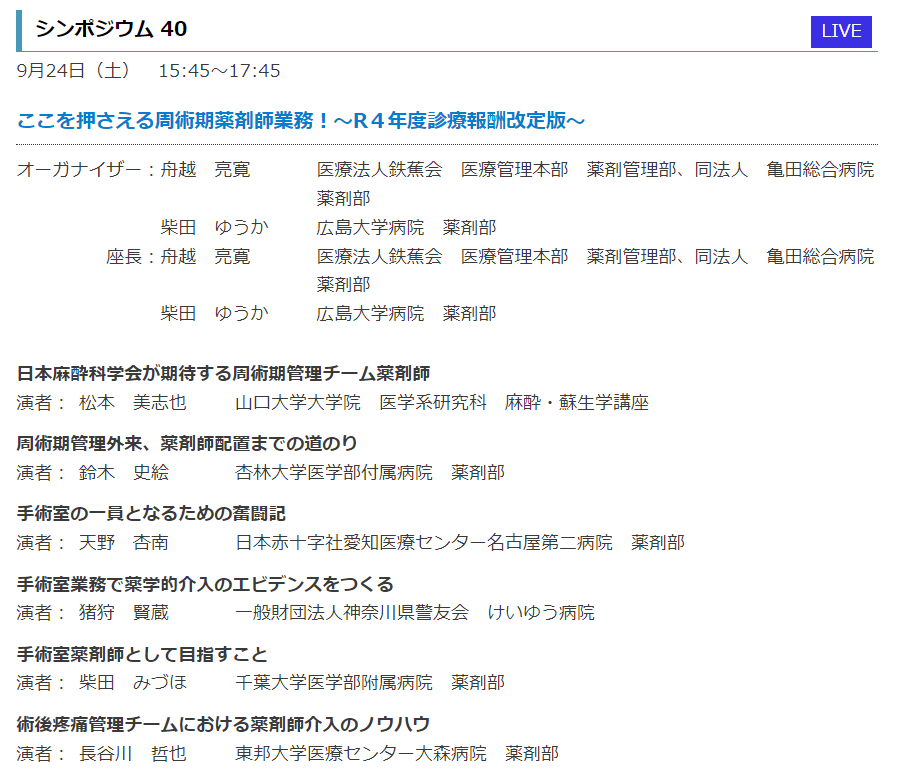This screenshot has height=783, width=898.
Task: Select the date text 9月24日（土）
Action: pyautogui.click(x=73, y=70)
